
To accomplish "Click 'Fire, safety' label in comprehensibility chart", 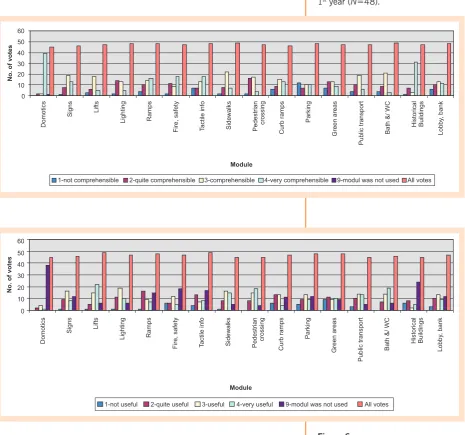I will 176,117.
